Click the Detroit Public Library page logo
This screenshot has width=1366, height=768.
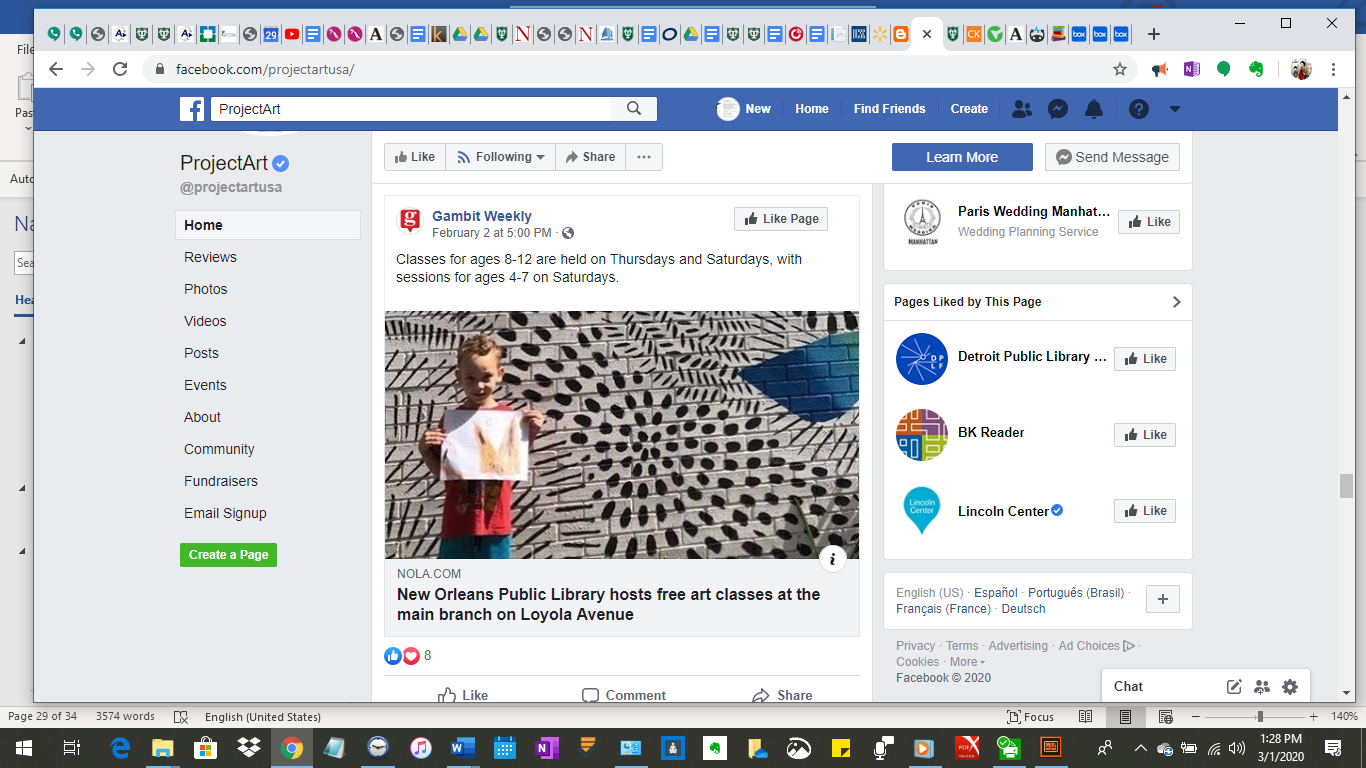[x=922, y=359]
